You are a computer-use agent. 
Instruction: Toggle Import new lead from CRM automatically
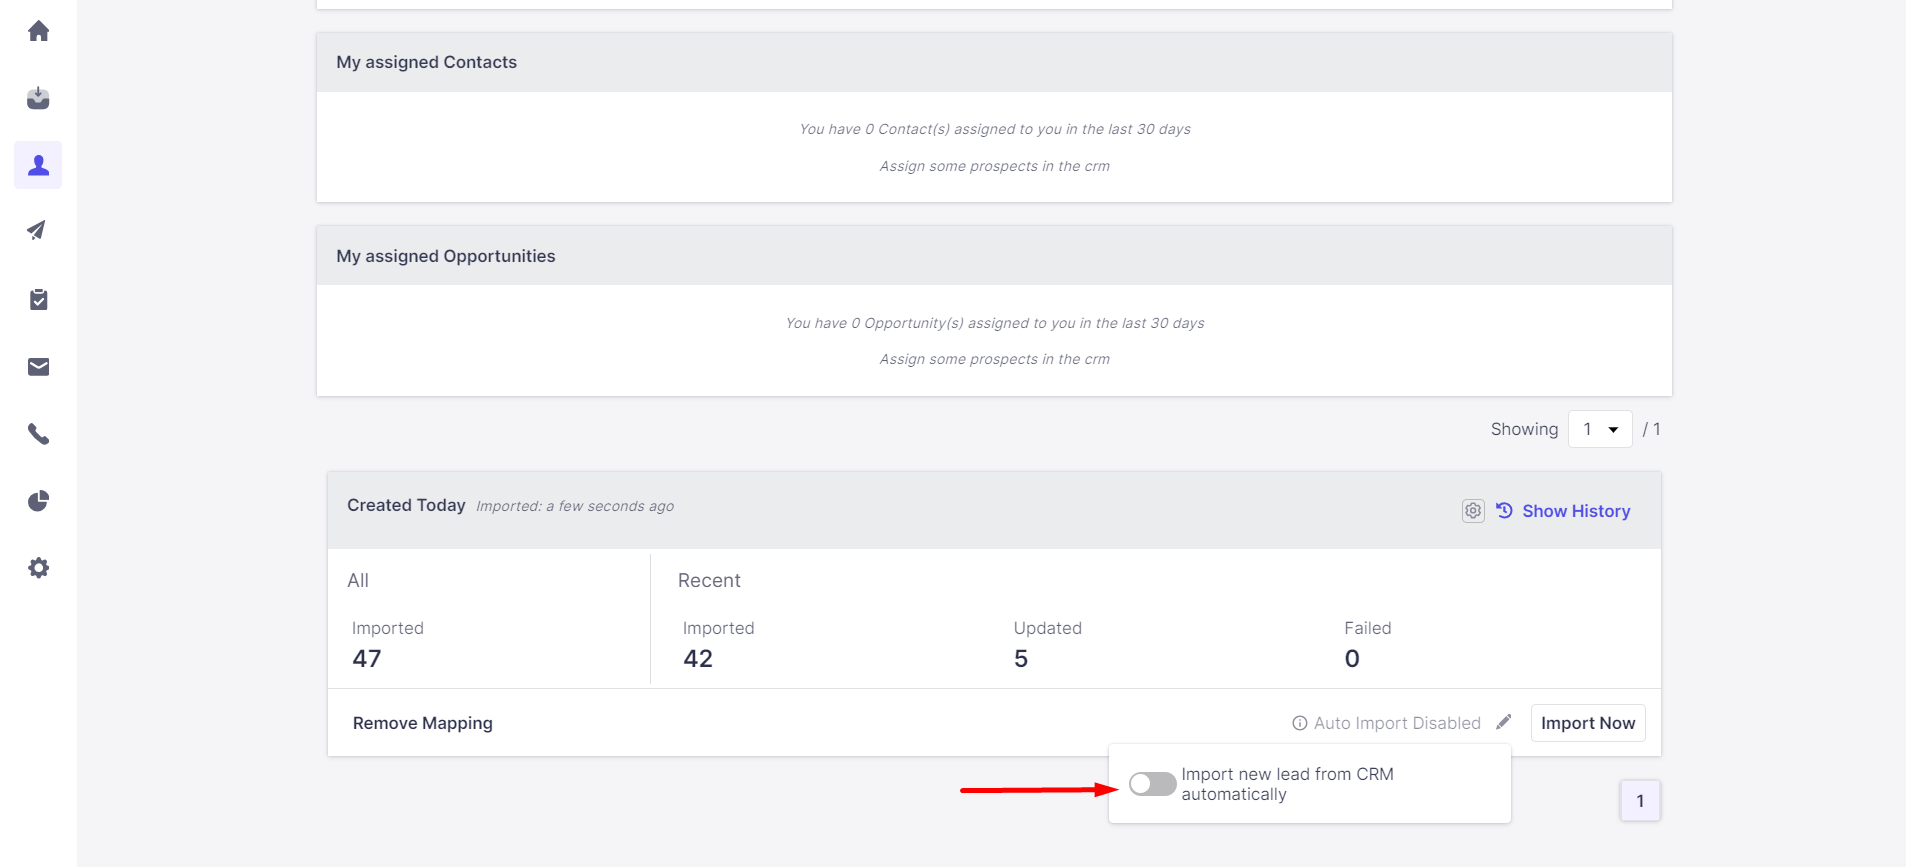[x=1152, y=784]
